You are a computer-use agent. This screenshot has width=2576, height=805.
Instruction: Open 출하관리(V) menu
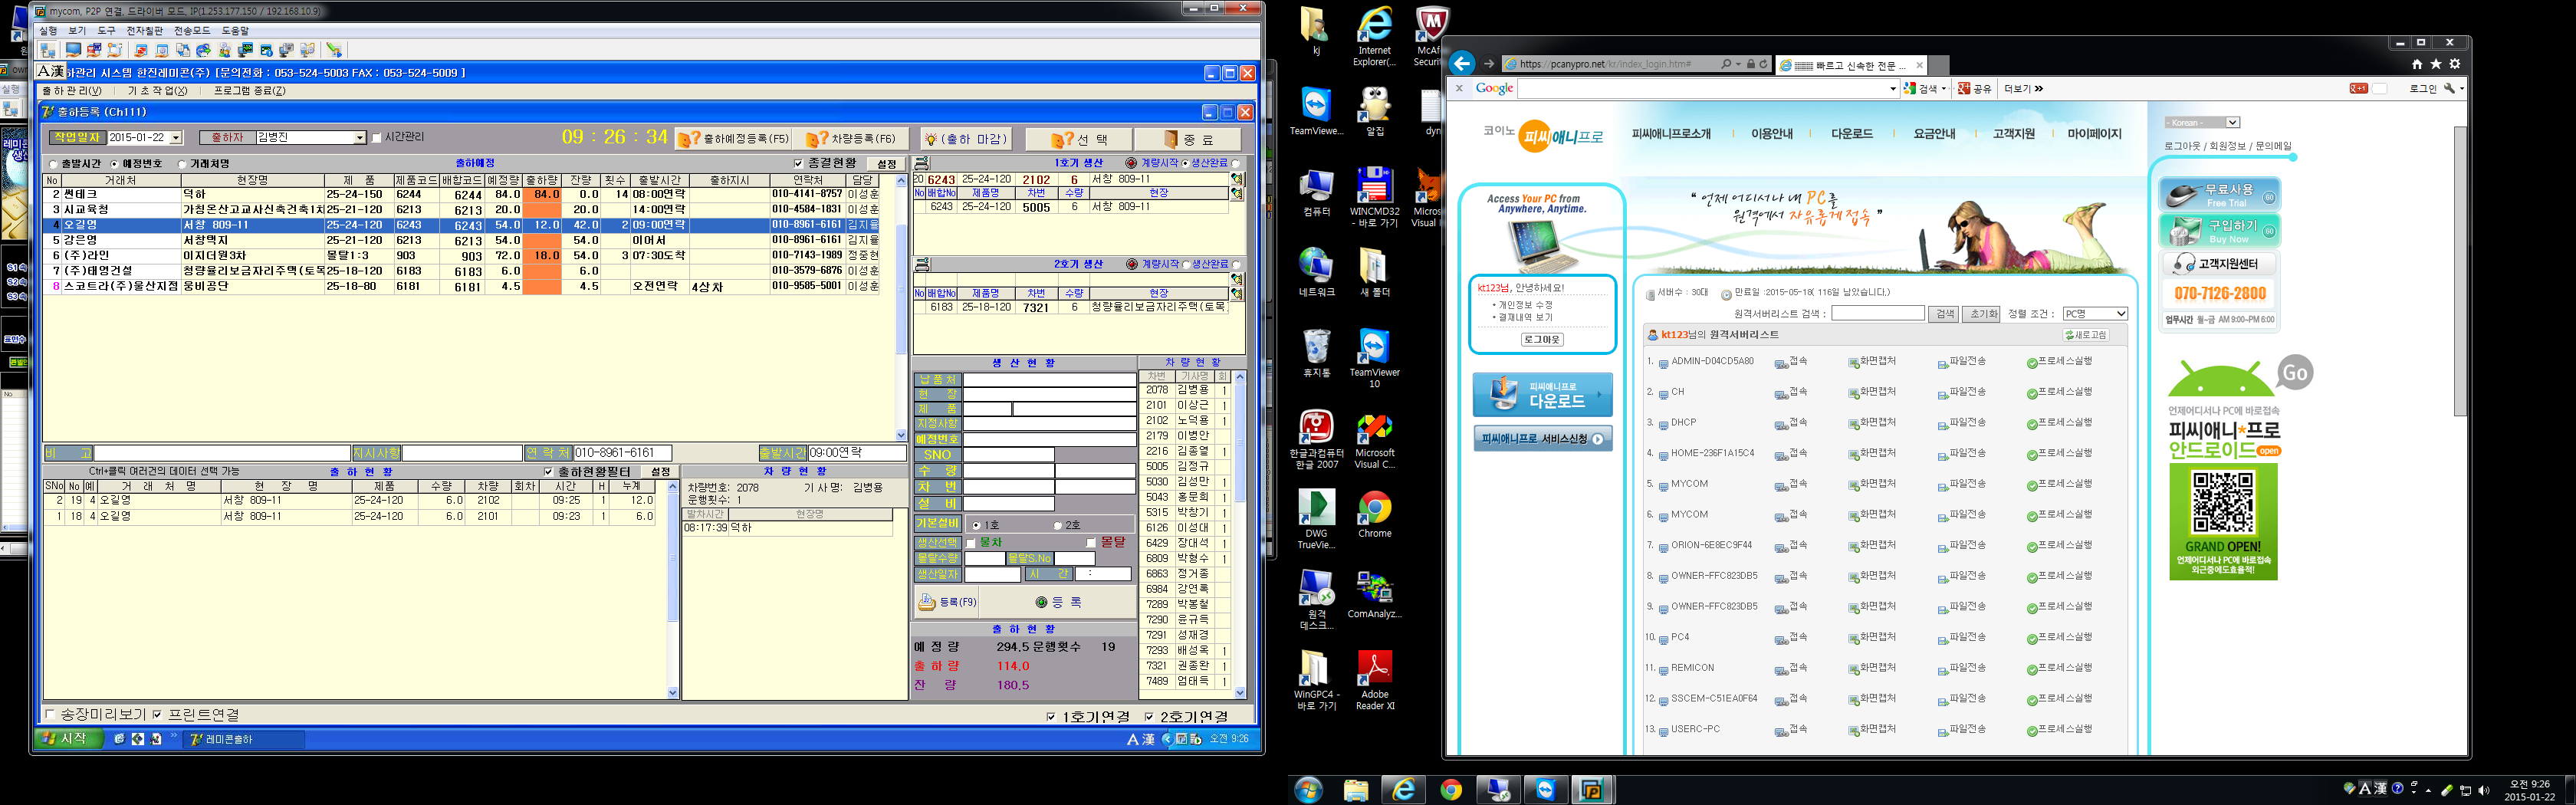coord(71,91)
